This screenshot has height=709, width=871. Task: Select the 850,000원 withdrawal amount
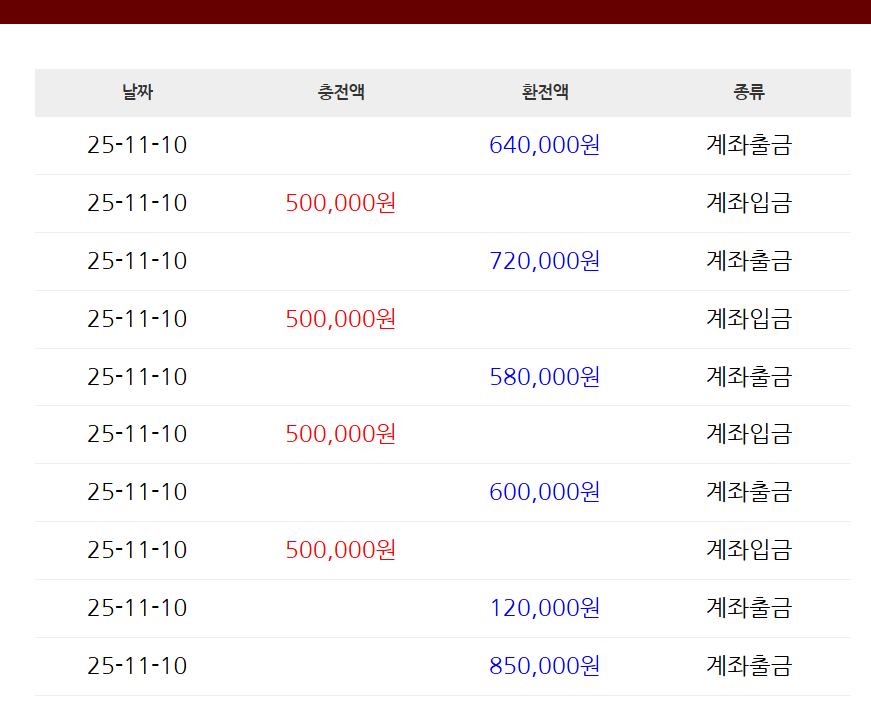[545, 666]
